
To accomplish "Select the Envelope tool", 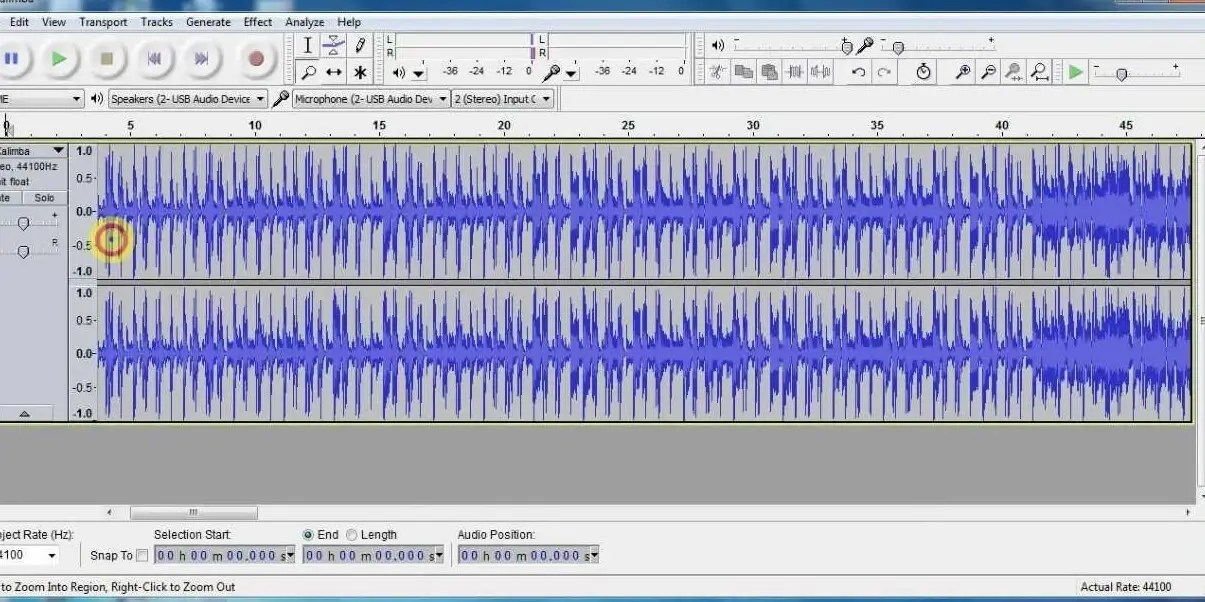I will 333,45.
